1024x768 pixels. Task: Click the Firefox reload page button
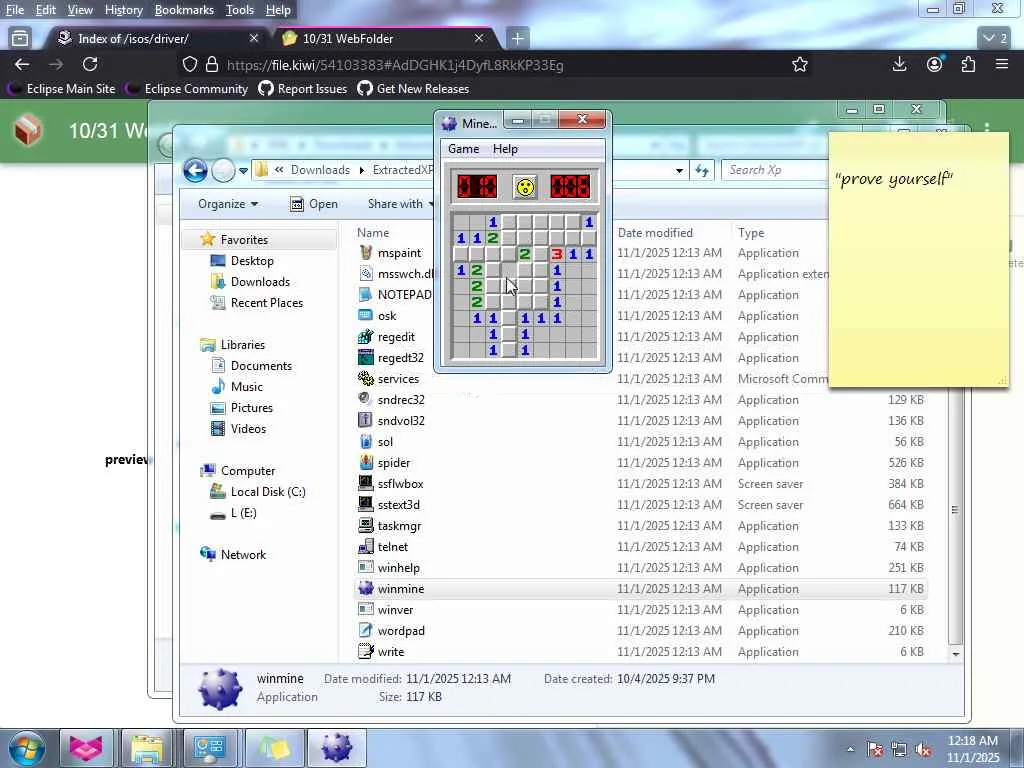tap(90, 64)
